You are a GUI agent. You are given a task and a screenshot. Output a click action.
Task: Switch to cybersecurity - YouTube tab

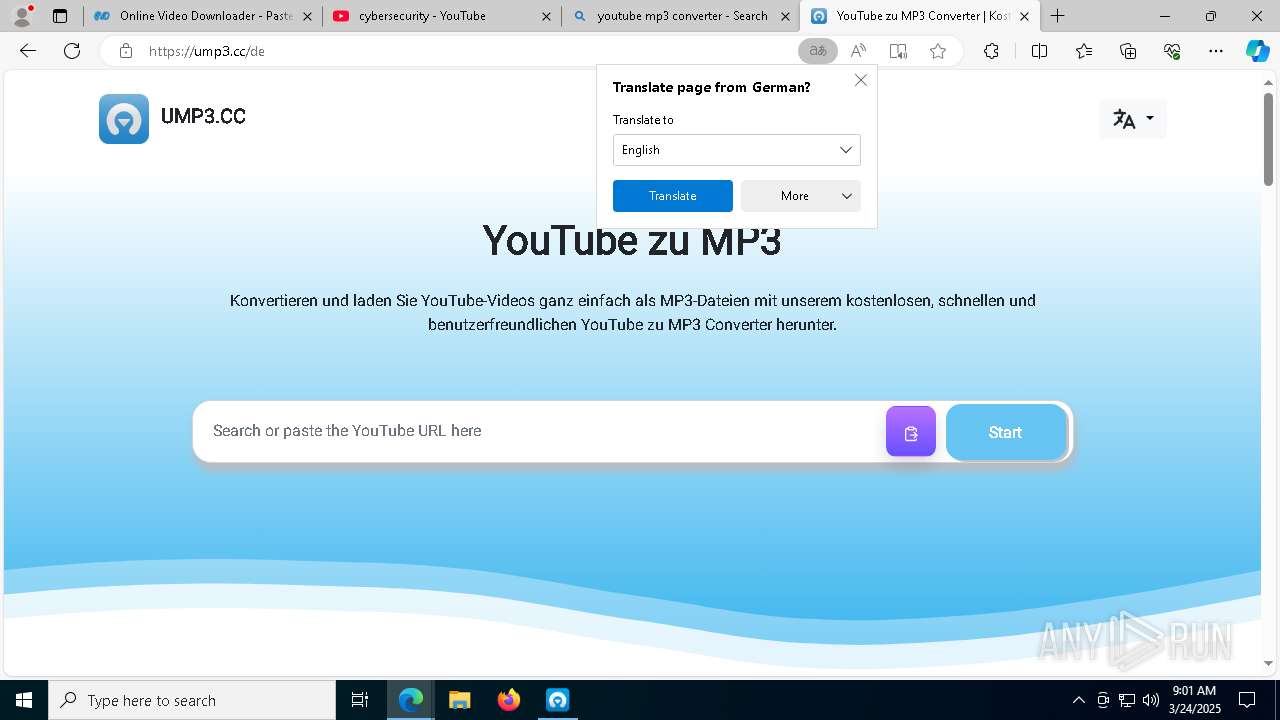(x=441, y=16)
